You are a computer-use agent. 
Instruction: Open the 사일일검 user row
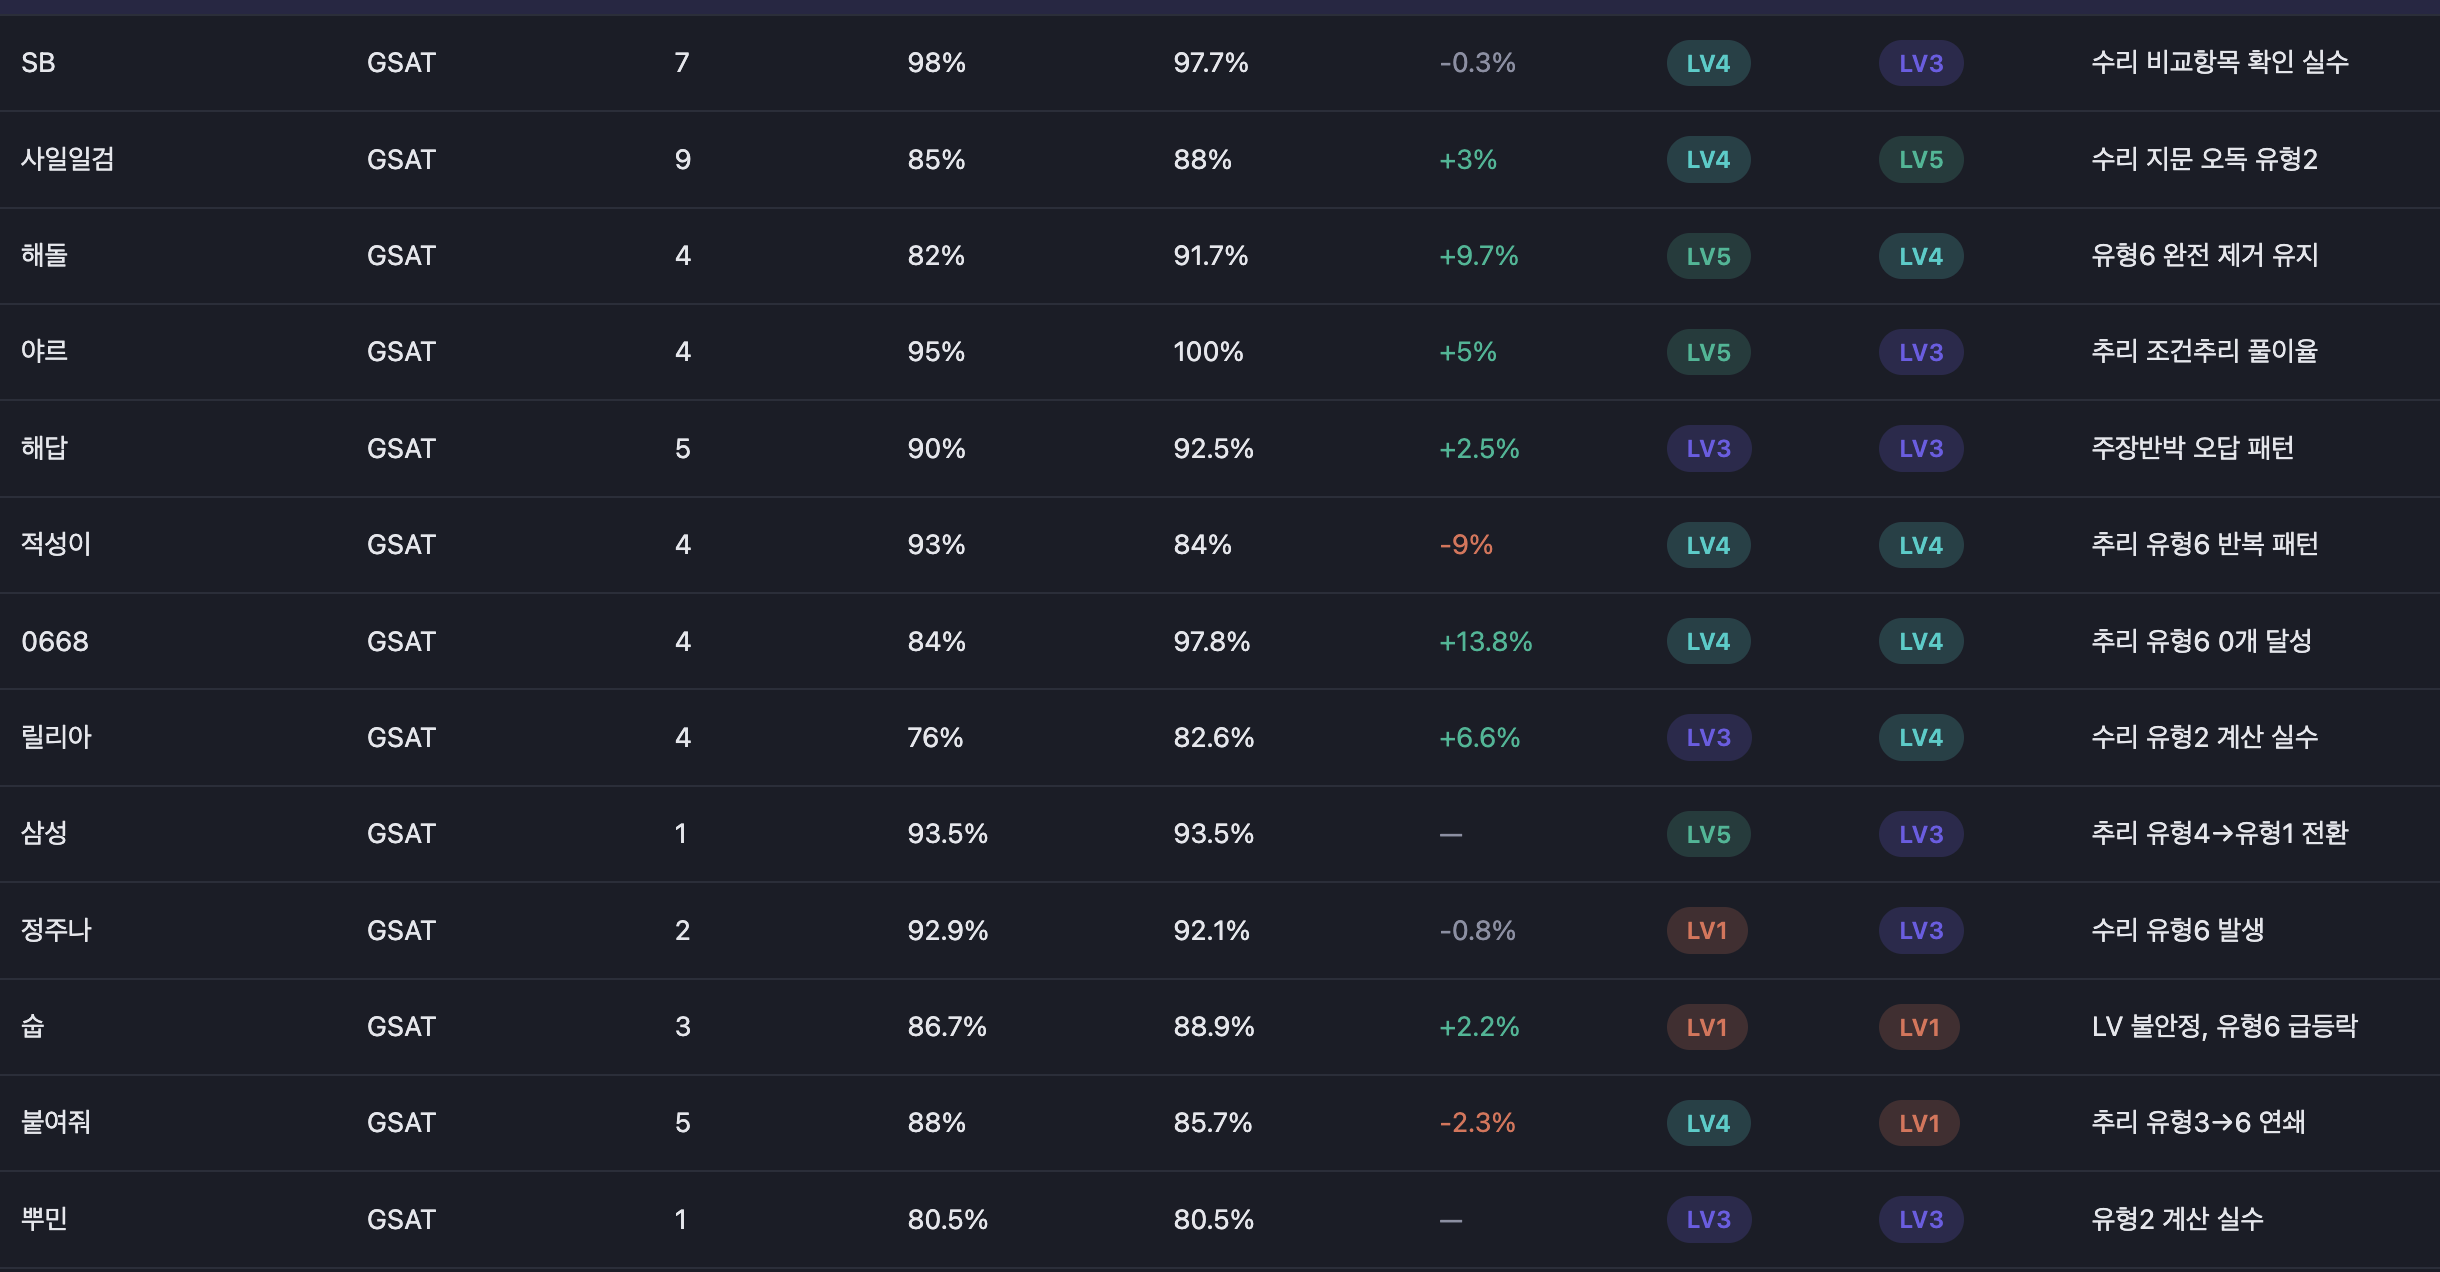[x=68, y=159]
